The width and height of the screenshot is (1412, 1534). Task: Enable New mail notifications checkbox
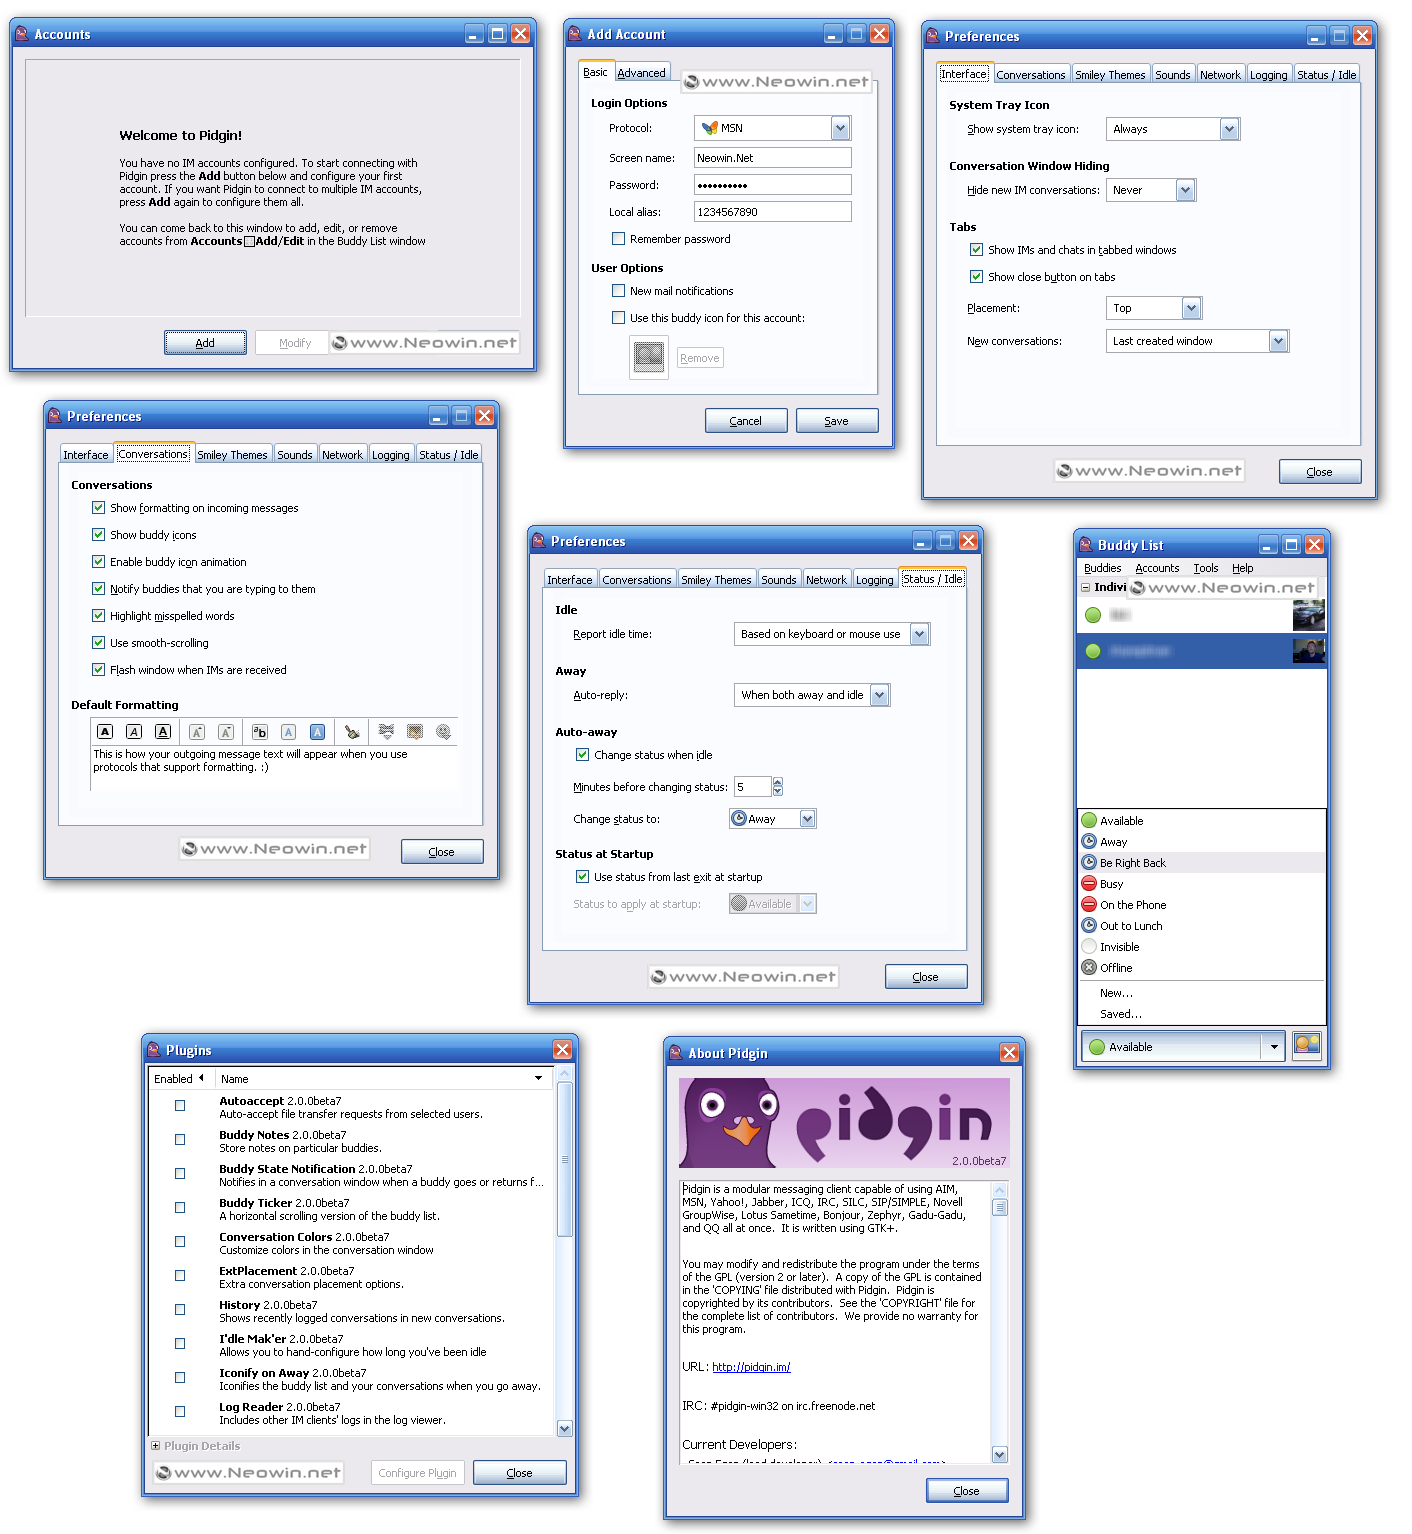pyautogui.click(x=619, y=291)
